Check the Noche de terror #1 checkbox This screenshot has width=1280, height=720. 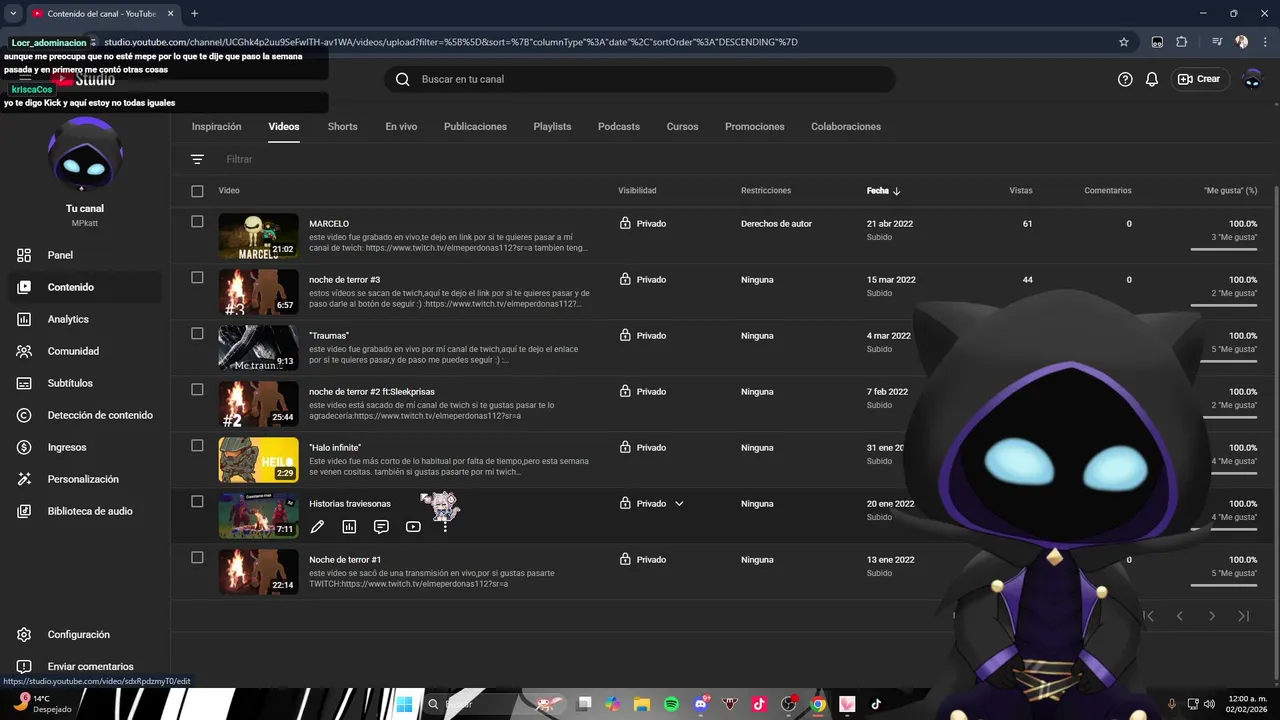[197, 558]
